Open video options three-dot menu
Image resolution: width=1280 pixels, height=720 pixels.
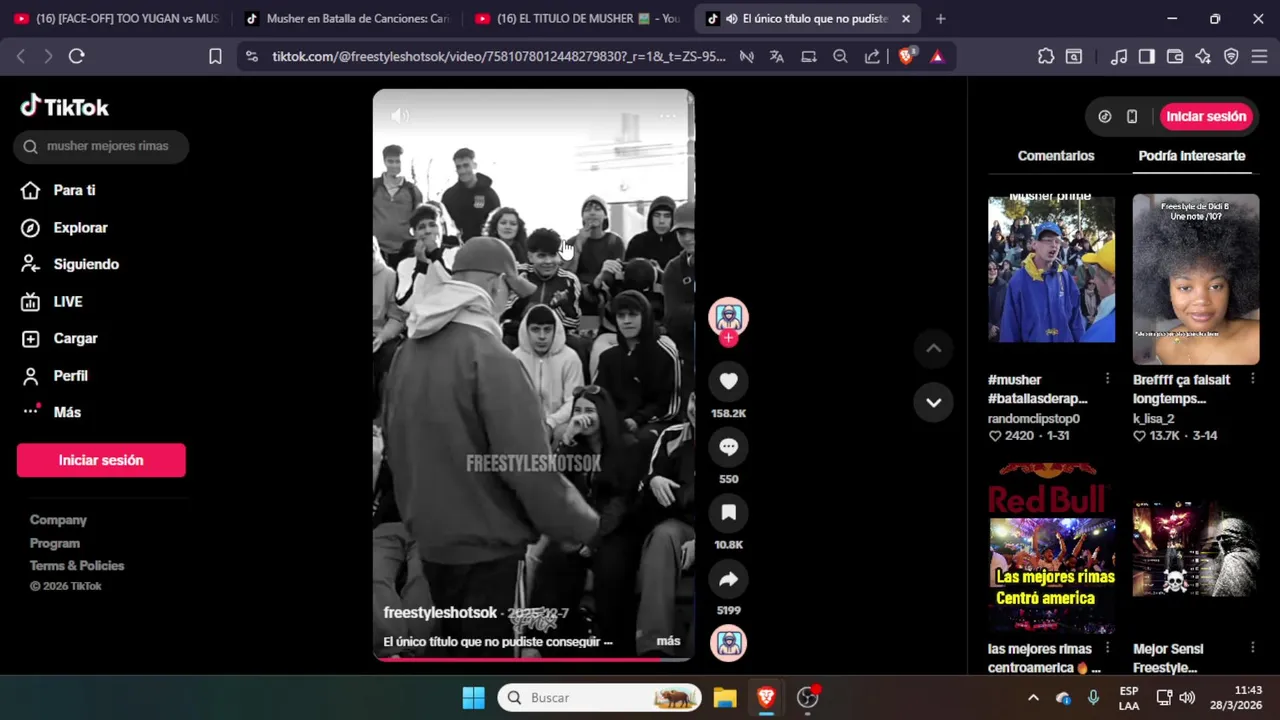667,116
